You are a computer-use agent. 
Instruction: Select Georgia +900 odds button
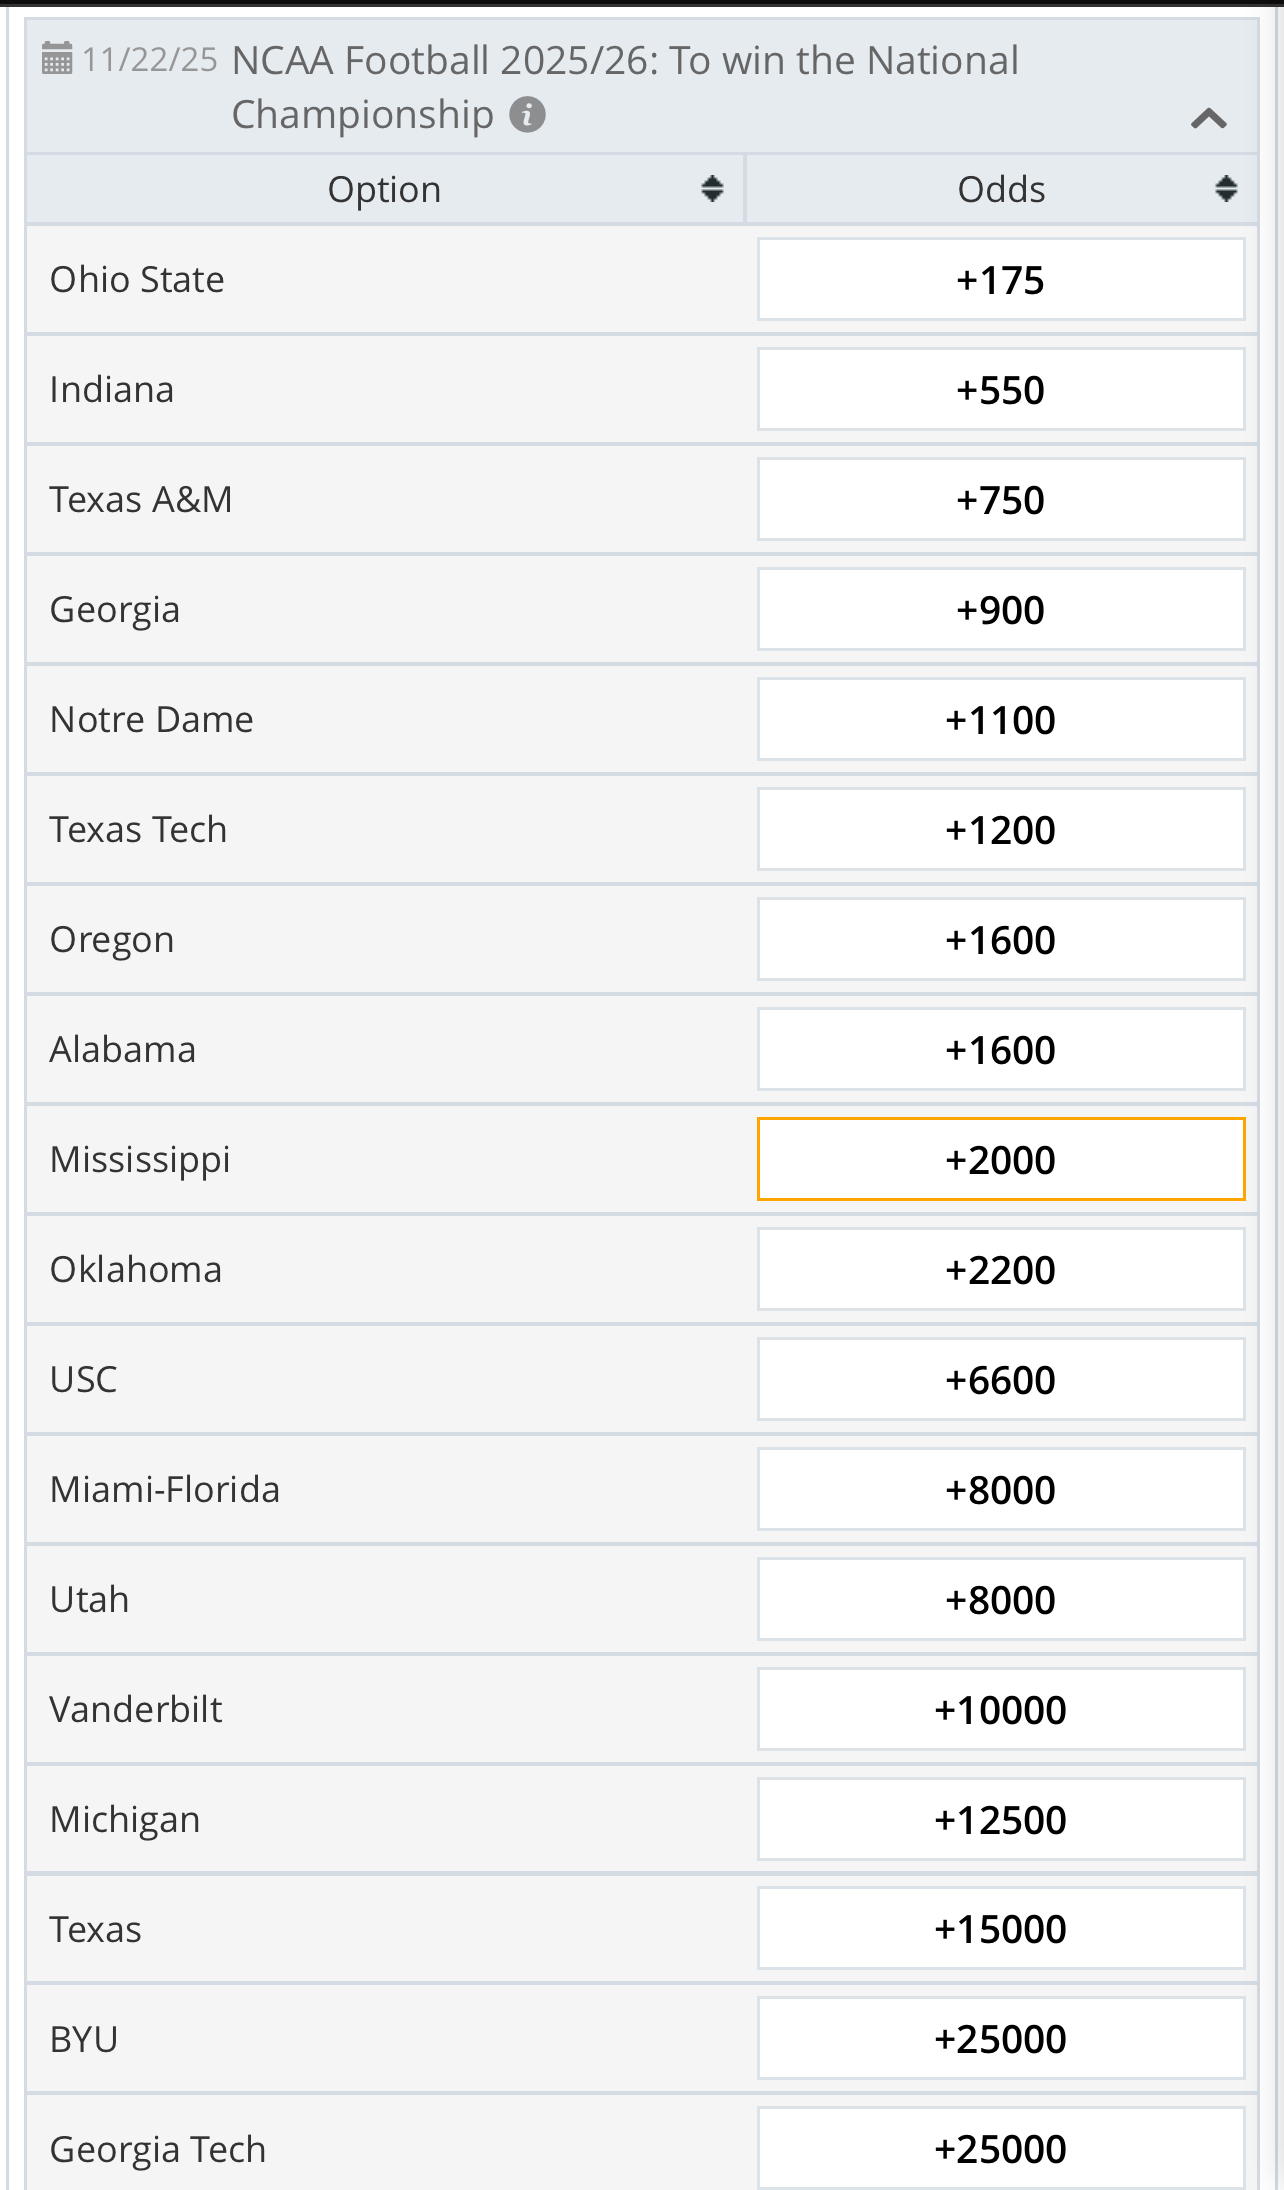(x=1000, y=610)
